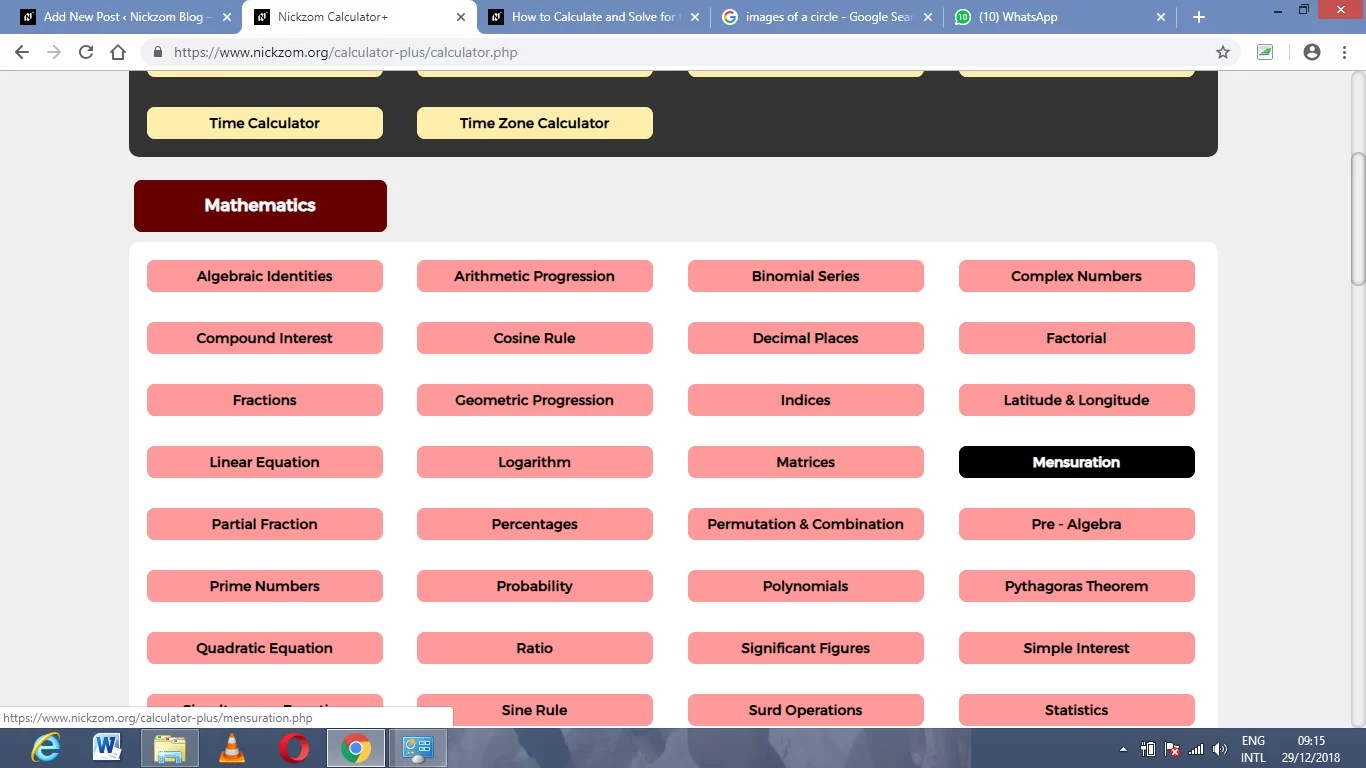This screenshot has width=1366, height=768.
Task: Select Linear Equation
Action: coord(264,462)
